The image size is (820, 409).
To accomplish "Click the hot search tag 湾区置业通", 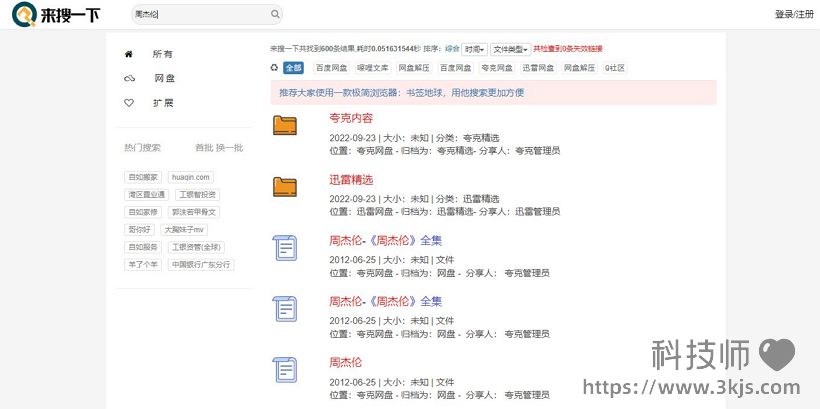I will pyautogui.click(x=146, y=195).
